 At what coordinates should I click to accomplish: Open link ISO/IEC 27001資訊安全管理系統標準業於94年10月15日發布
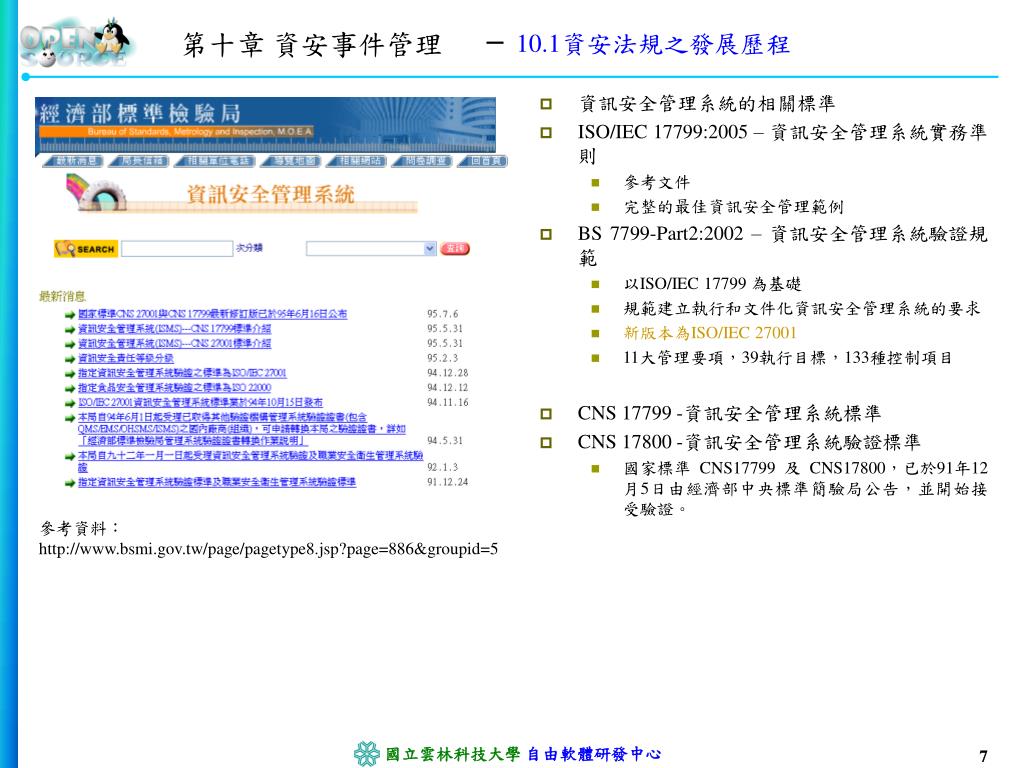click(200, 402)
